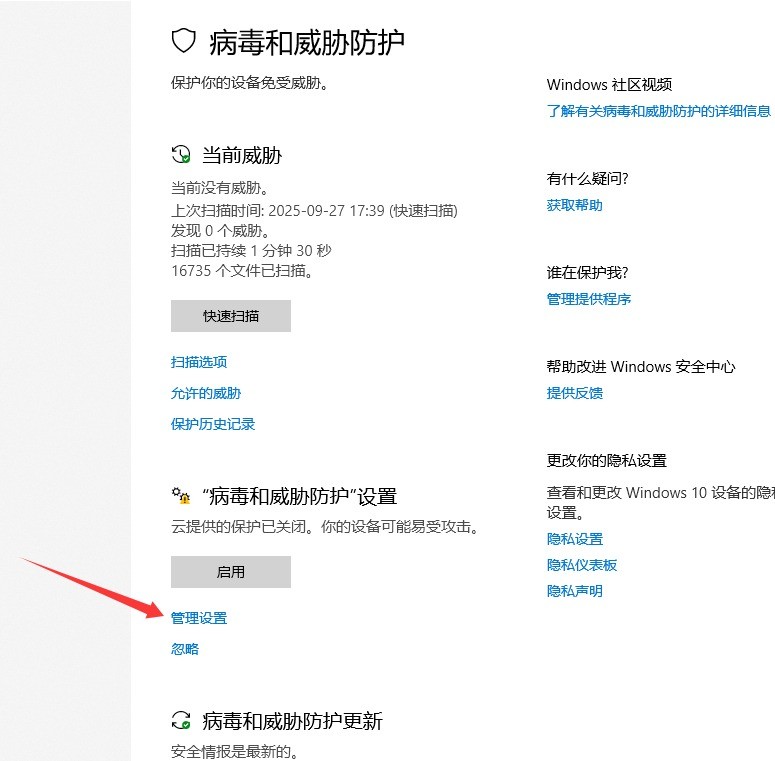
Task: View the 保护历史记录 link
Action: (213, 424)
